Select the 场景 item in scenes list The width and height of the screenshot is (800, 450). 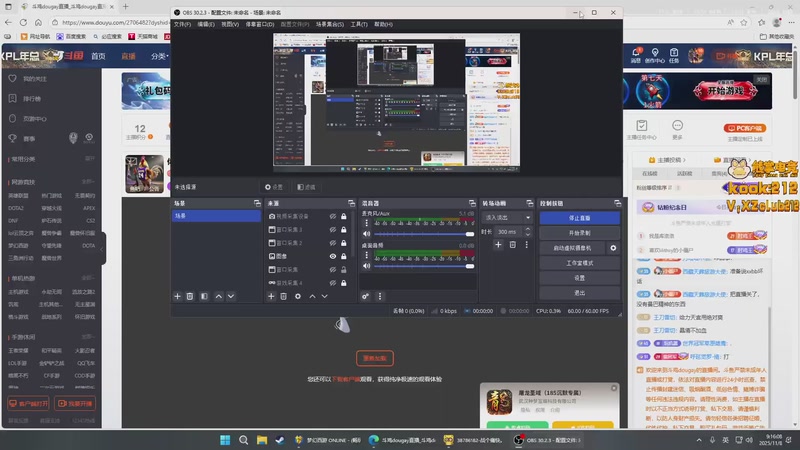pyautogui.click(x=216, y=216)
